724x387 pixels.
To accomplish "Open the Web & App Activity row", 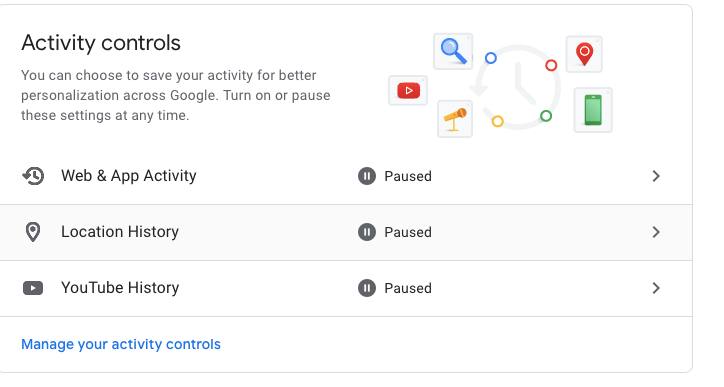I will [346, 176].
